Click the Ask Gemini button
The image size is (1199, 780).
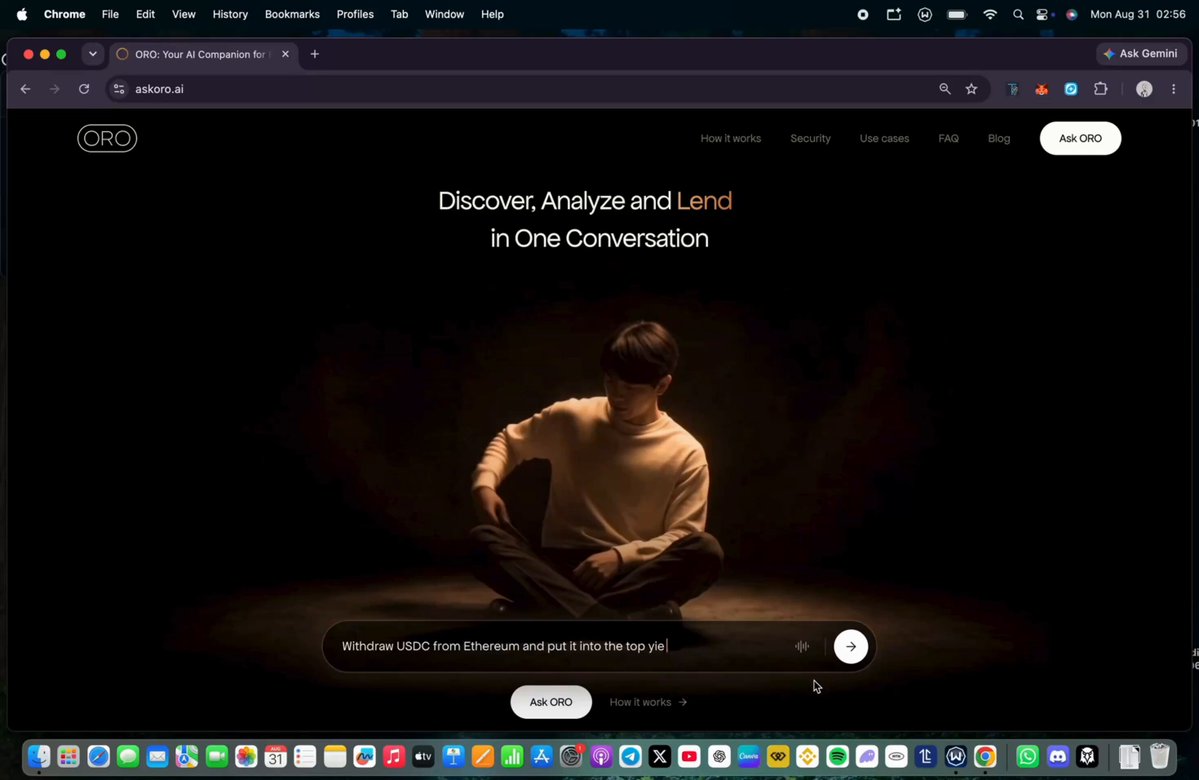click(1141, 54)
